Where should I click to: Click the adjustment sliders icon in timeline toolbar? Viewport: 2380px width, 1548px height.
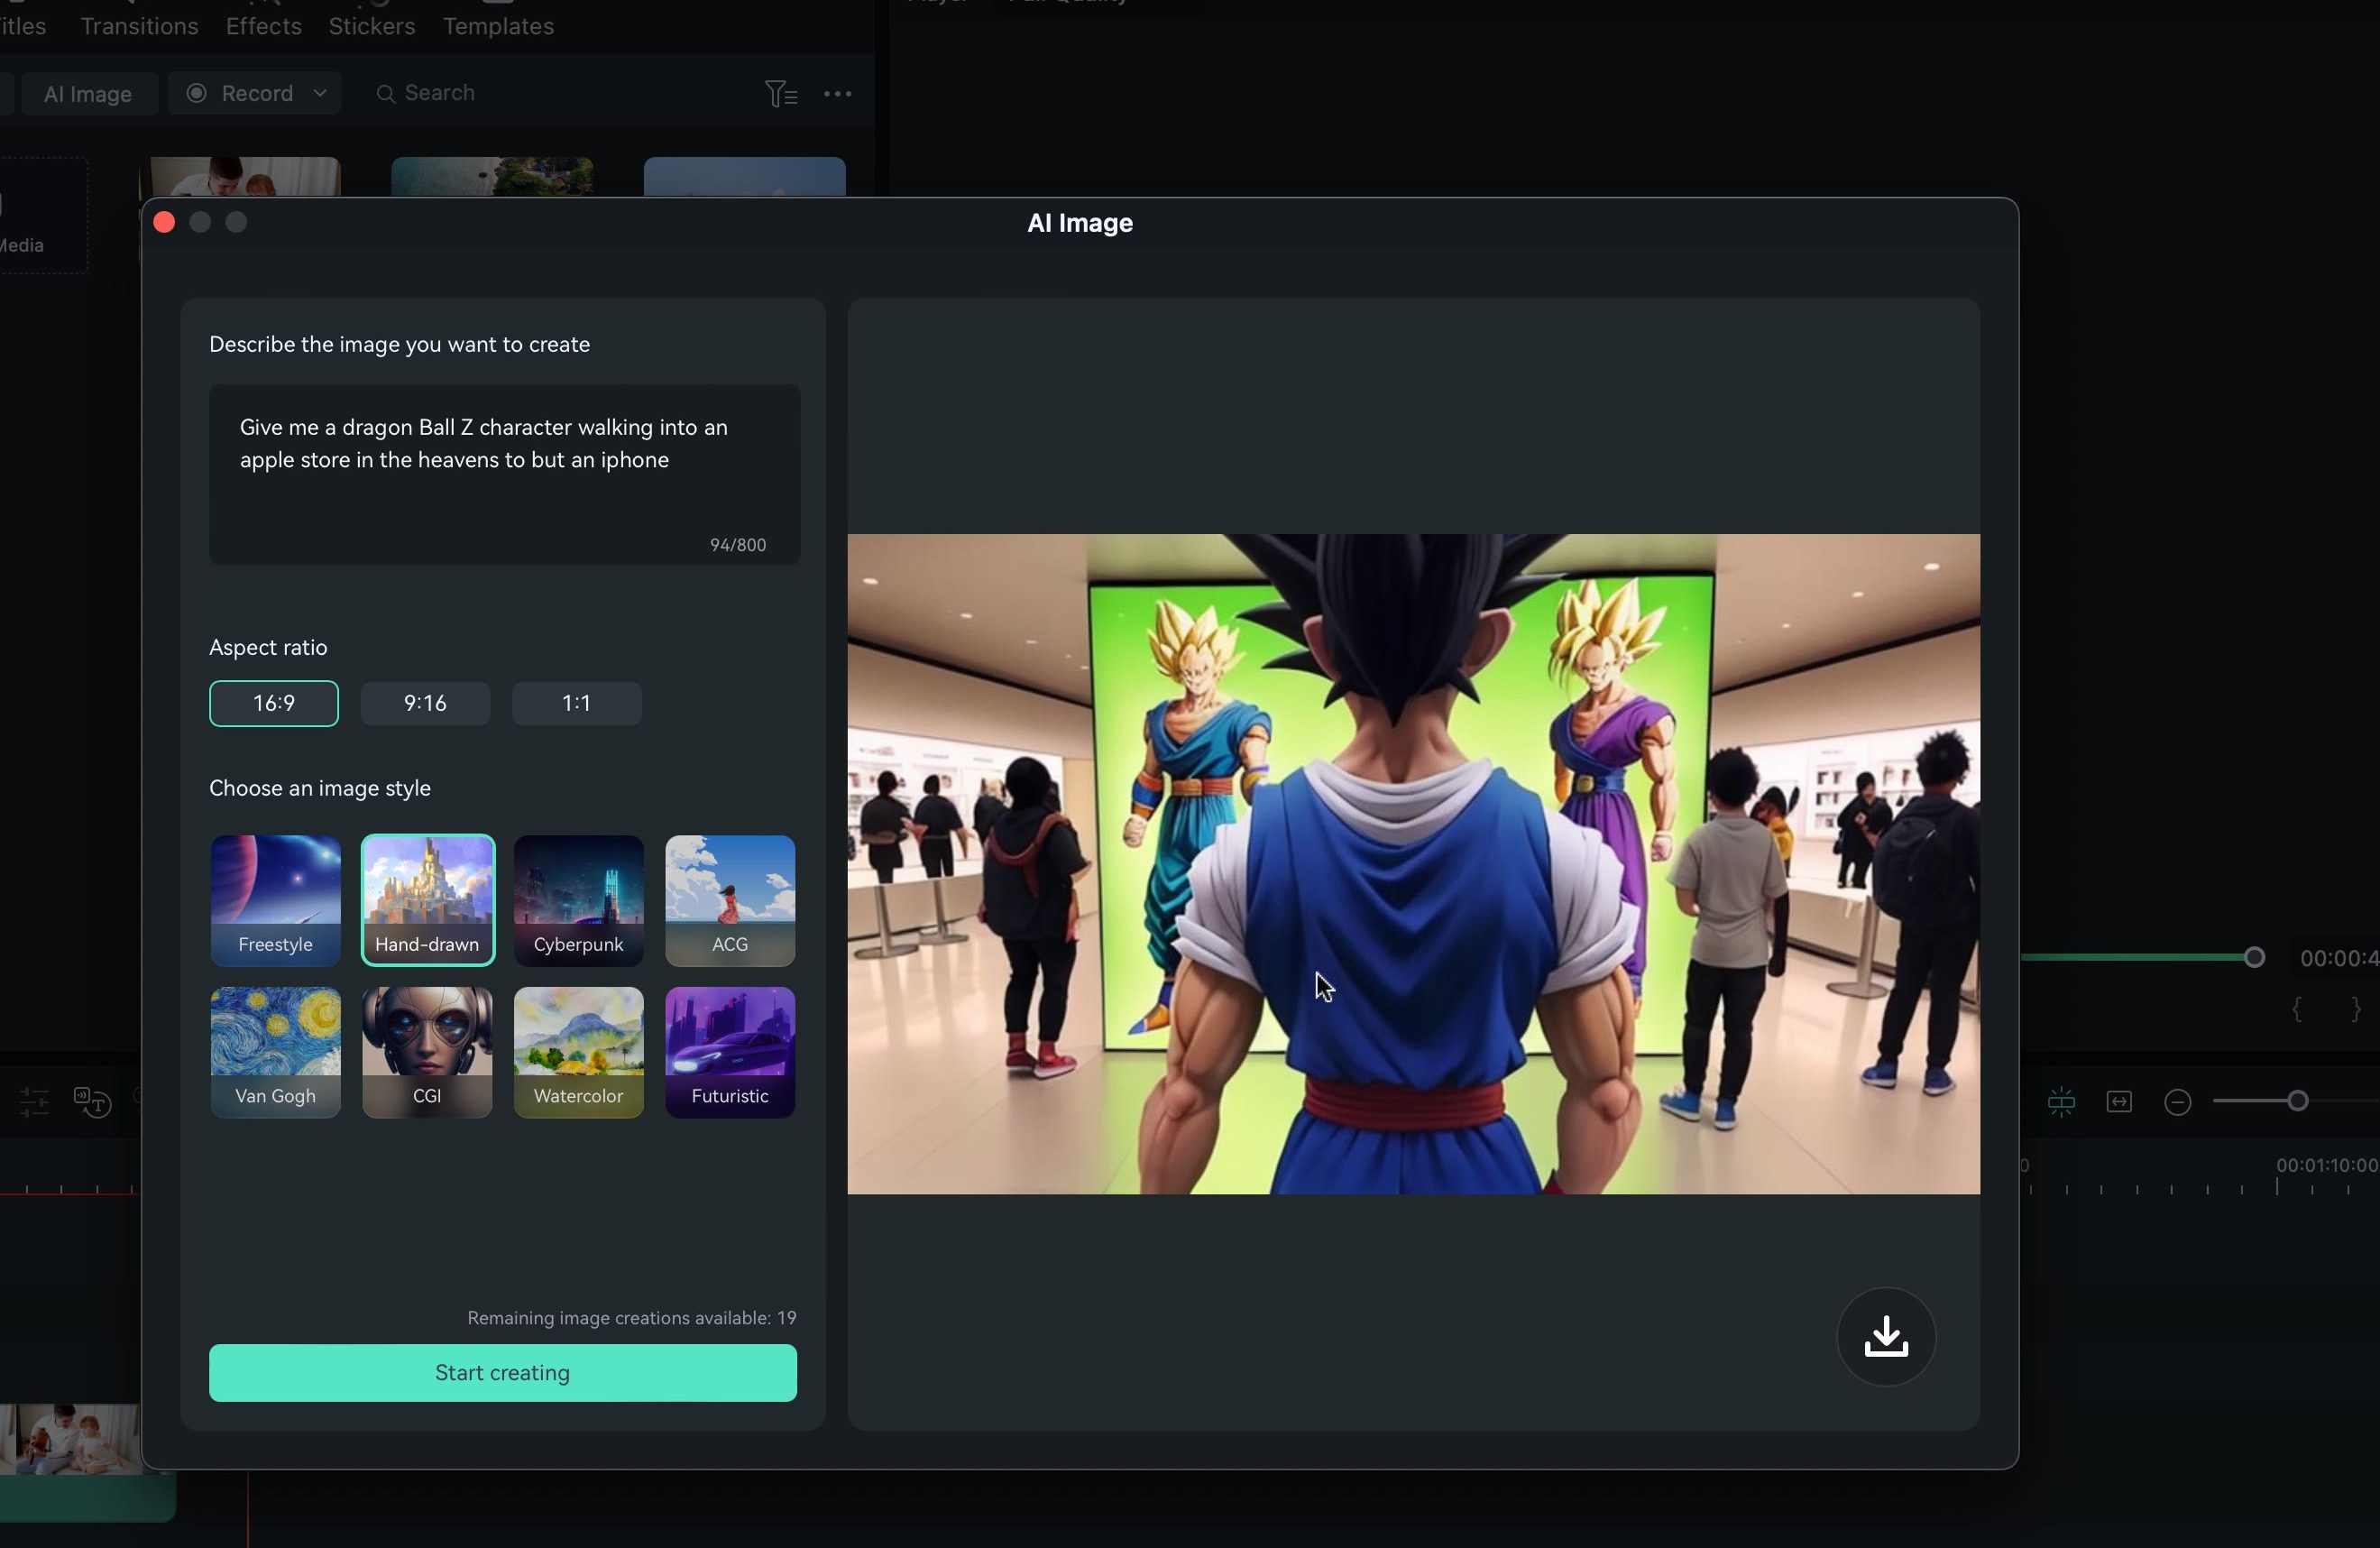click(35, 1102)
